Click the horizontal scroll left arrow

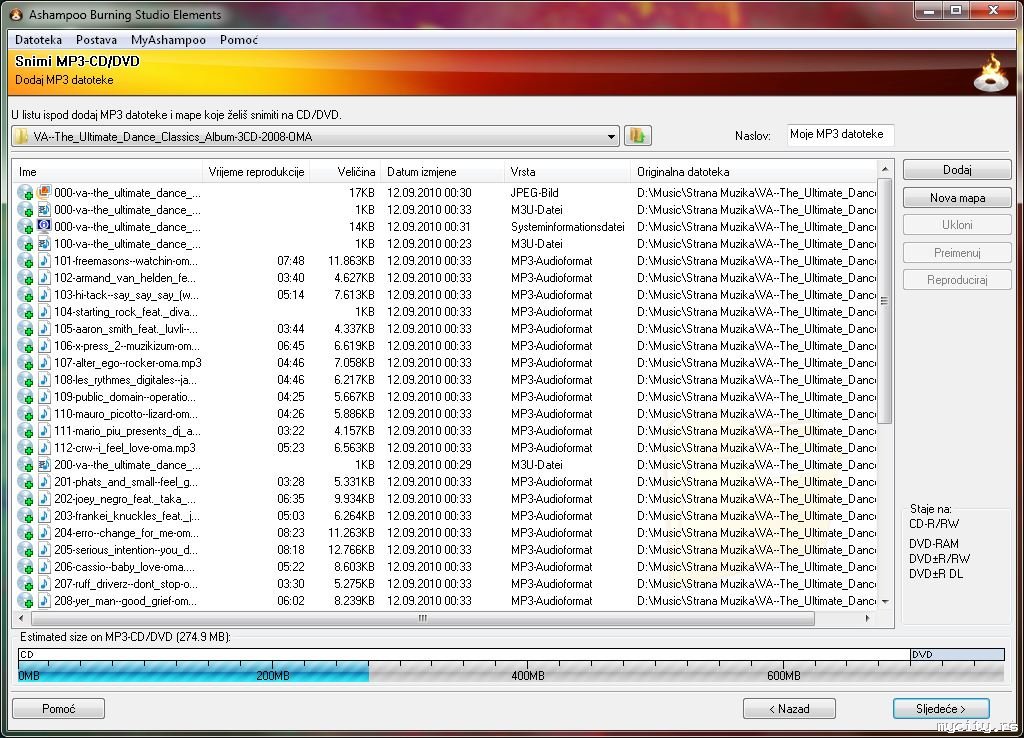pos(22,618)
